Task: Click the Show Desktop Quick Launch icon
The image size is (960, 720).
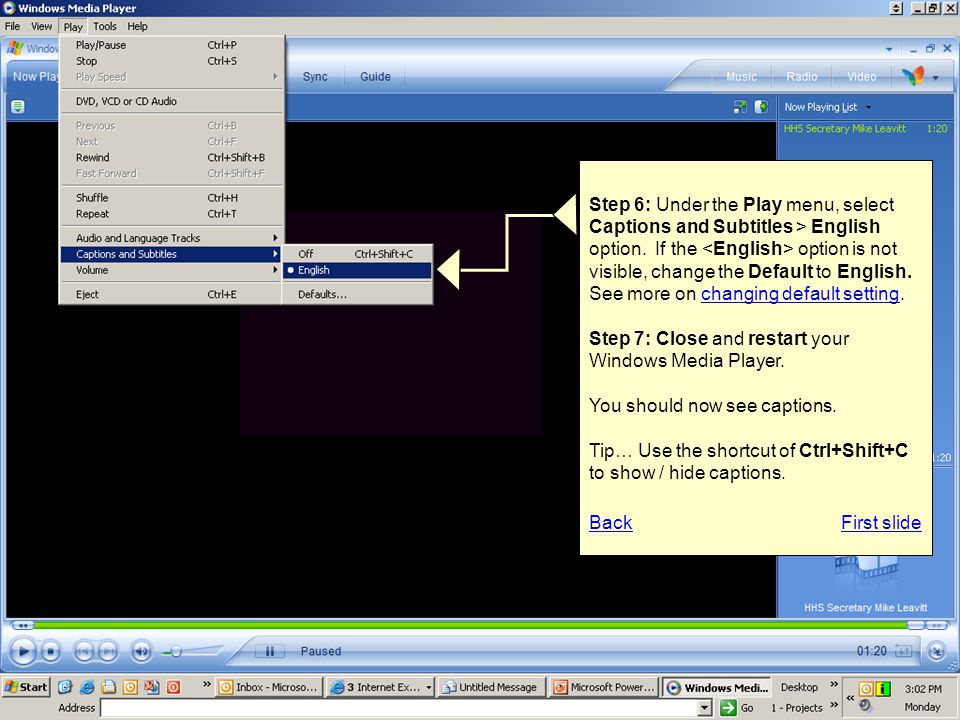Action: click(x=65, y=687)
